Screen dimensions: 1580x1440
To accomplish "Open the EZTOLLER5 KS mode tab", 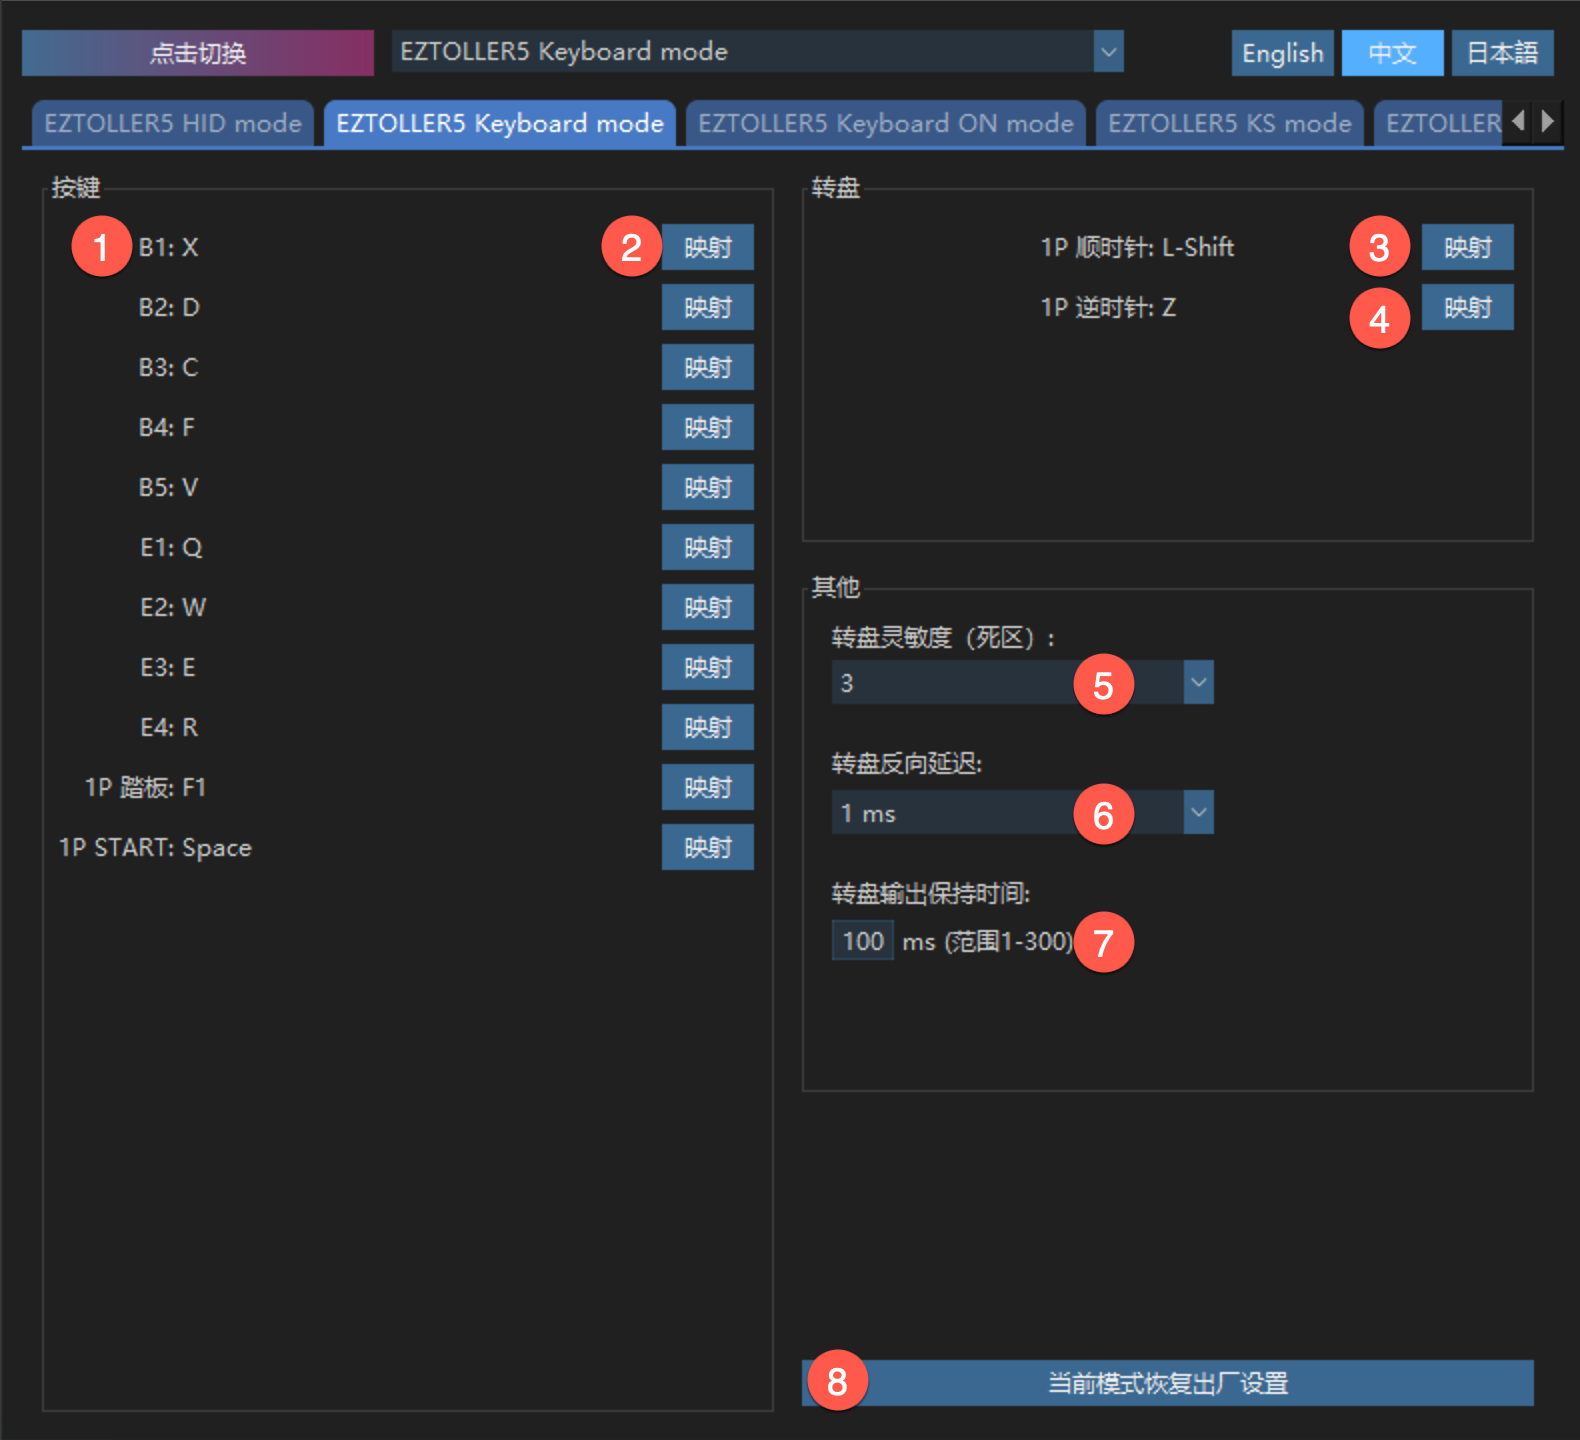I will [1230, 123].
